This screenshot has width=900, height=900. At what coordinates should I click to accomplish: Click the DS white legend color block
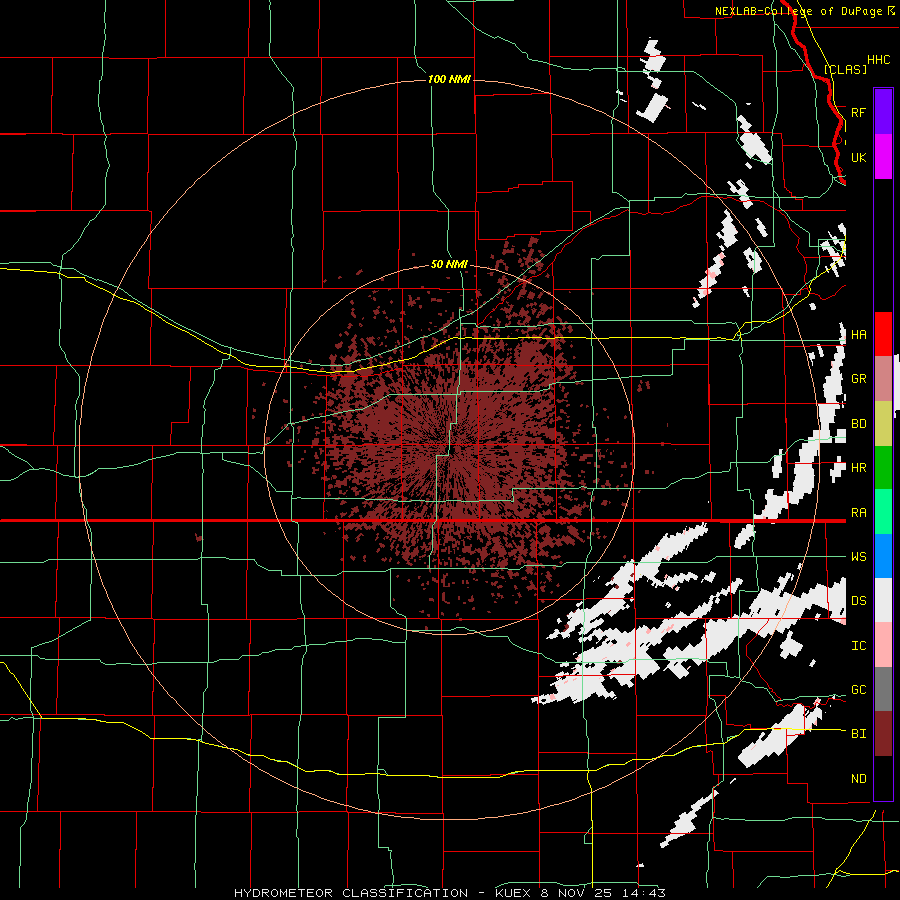[883, 600]
